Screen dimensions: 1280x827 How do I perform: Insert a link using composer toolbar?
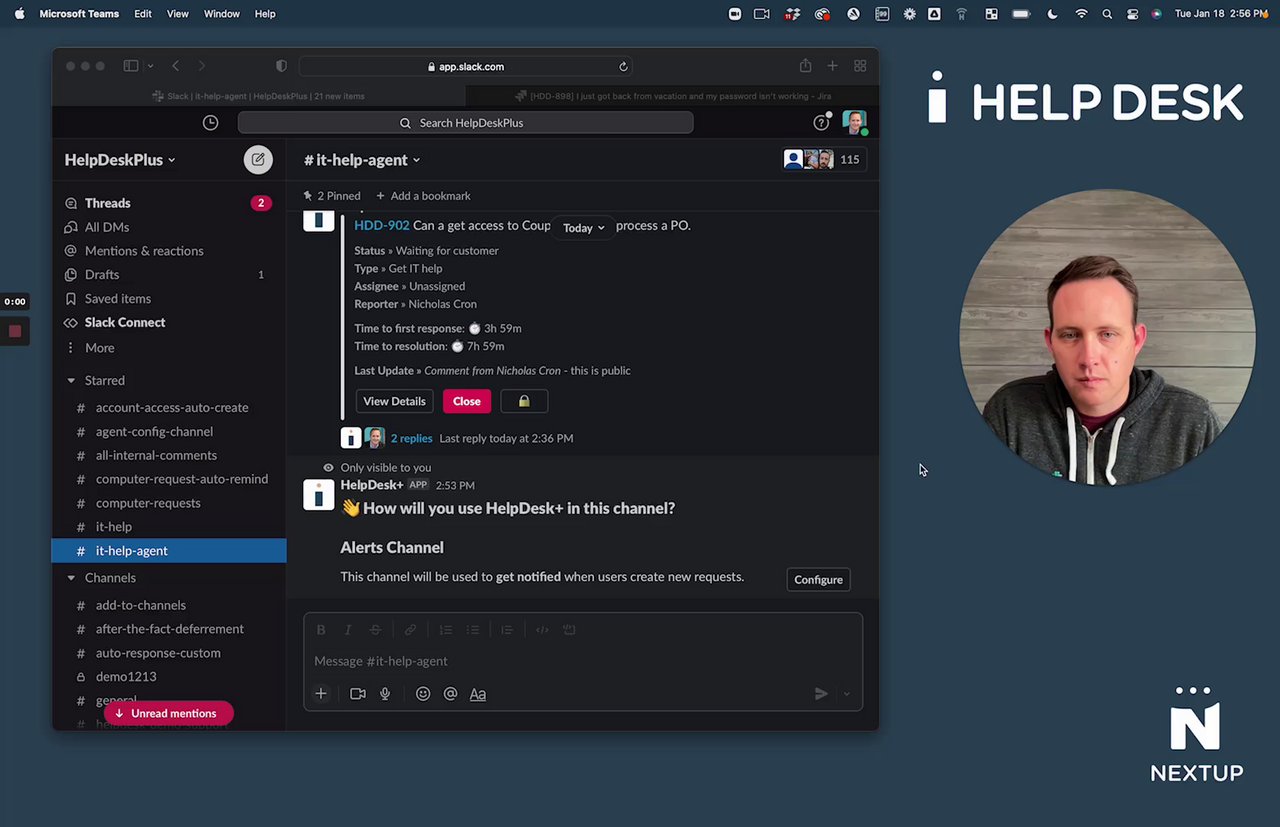410,630
